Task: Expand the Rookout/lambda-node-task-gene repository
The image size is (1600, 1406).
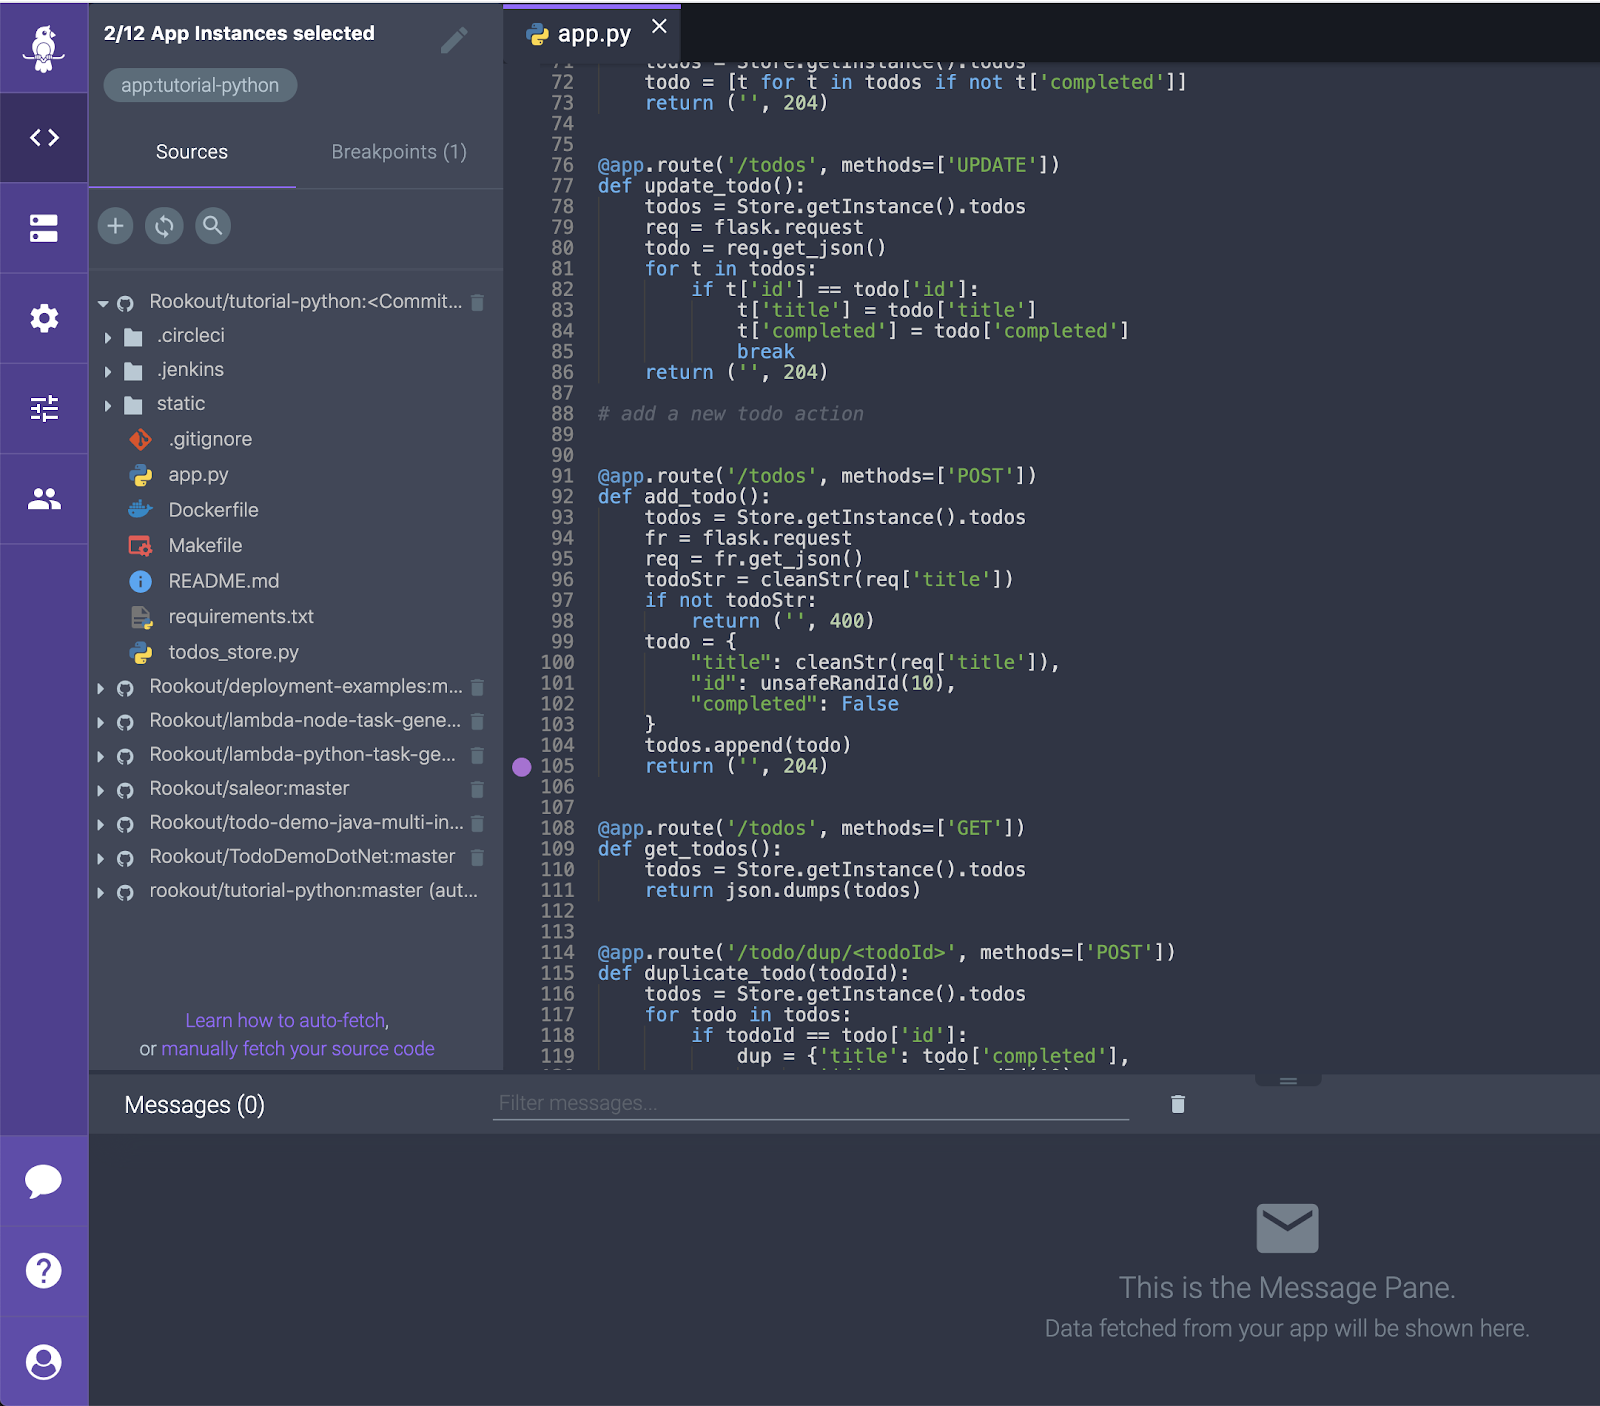Action: pyautogui.click(x=101, y=722)
